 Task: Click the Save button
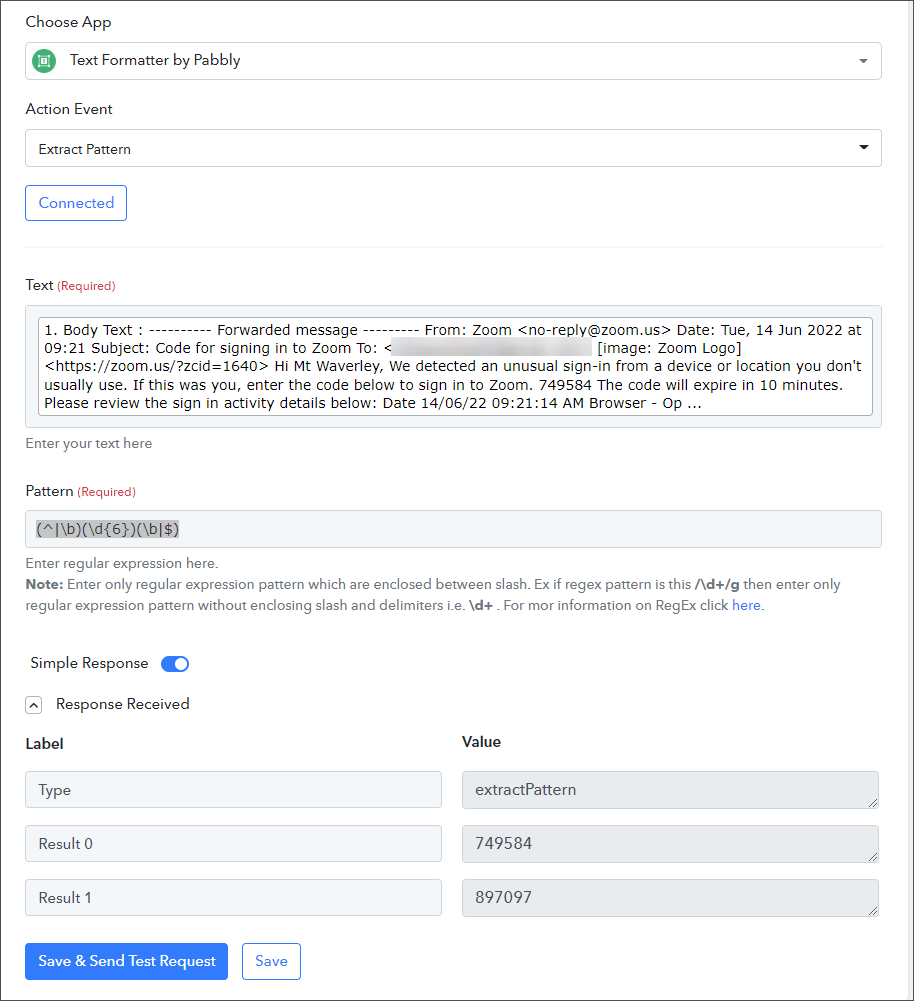click(271, 961)
